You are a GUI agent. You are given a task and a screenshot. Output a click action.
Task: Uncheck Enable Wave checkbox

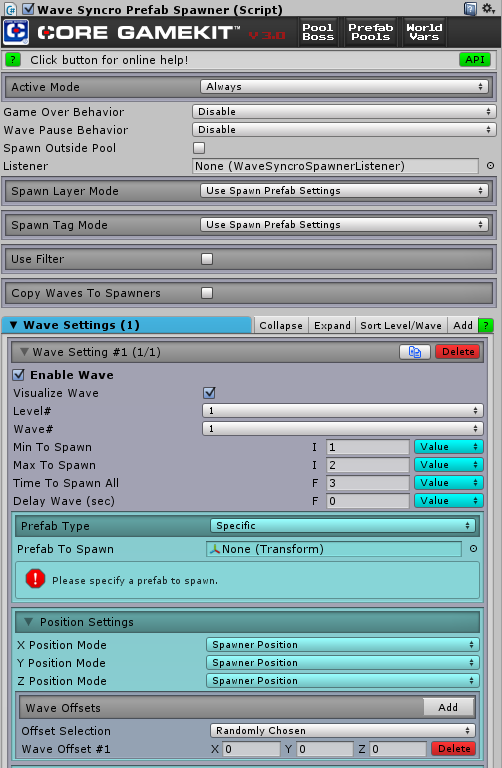19,375
